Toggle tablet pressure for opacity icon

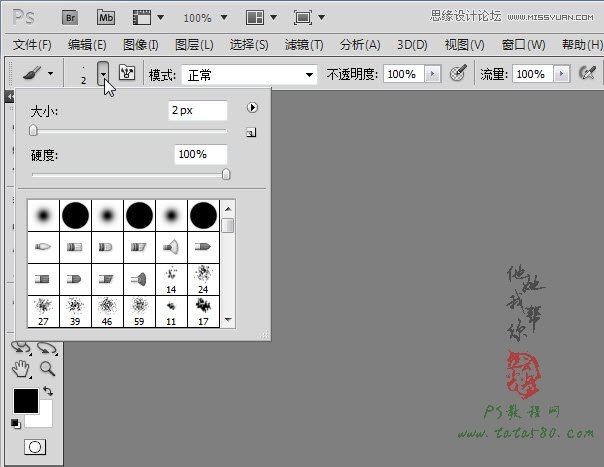[458, 73]
